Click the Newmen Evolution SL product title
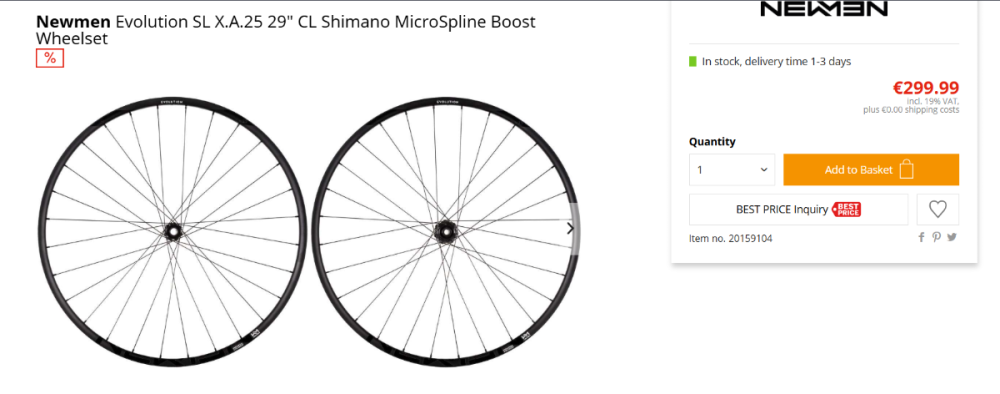1000x394 pixels. 286,30
